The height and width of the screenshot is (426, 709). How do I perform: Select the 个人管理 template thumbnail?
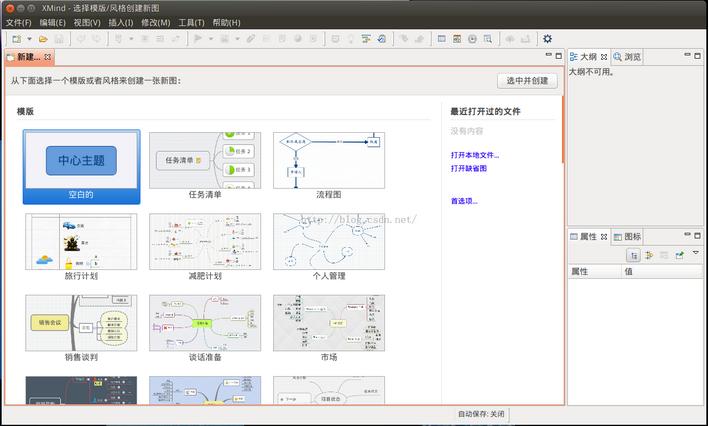329,241
